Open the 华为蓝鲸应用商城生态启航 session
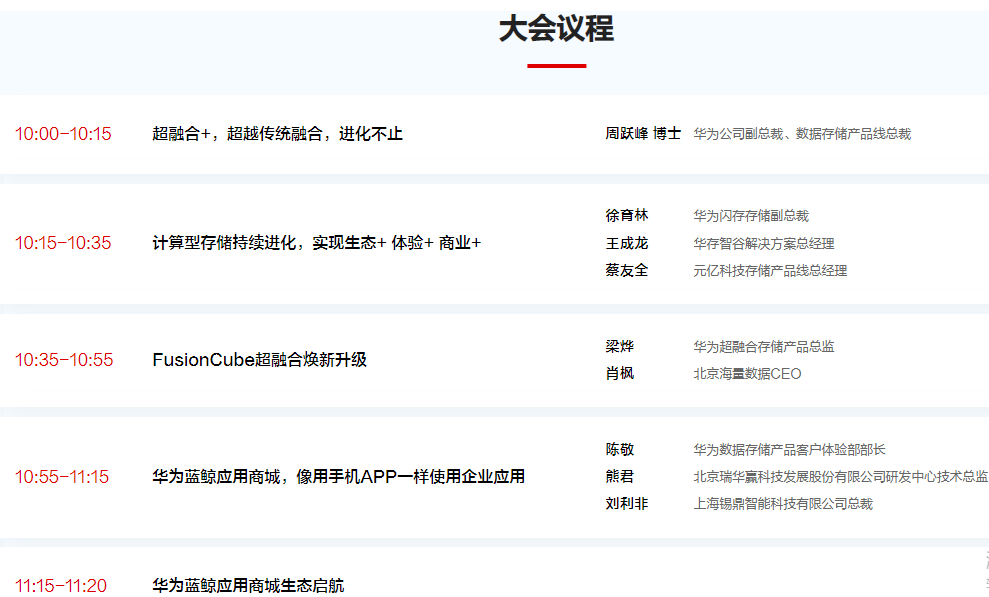The height and width of the screenshot is (597, 989). (x=248, y=586)
